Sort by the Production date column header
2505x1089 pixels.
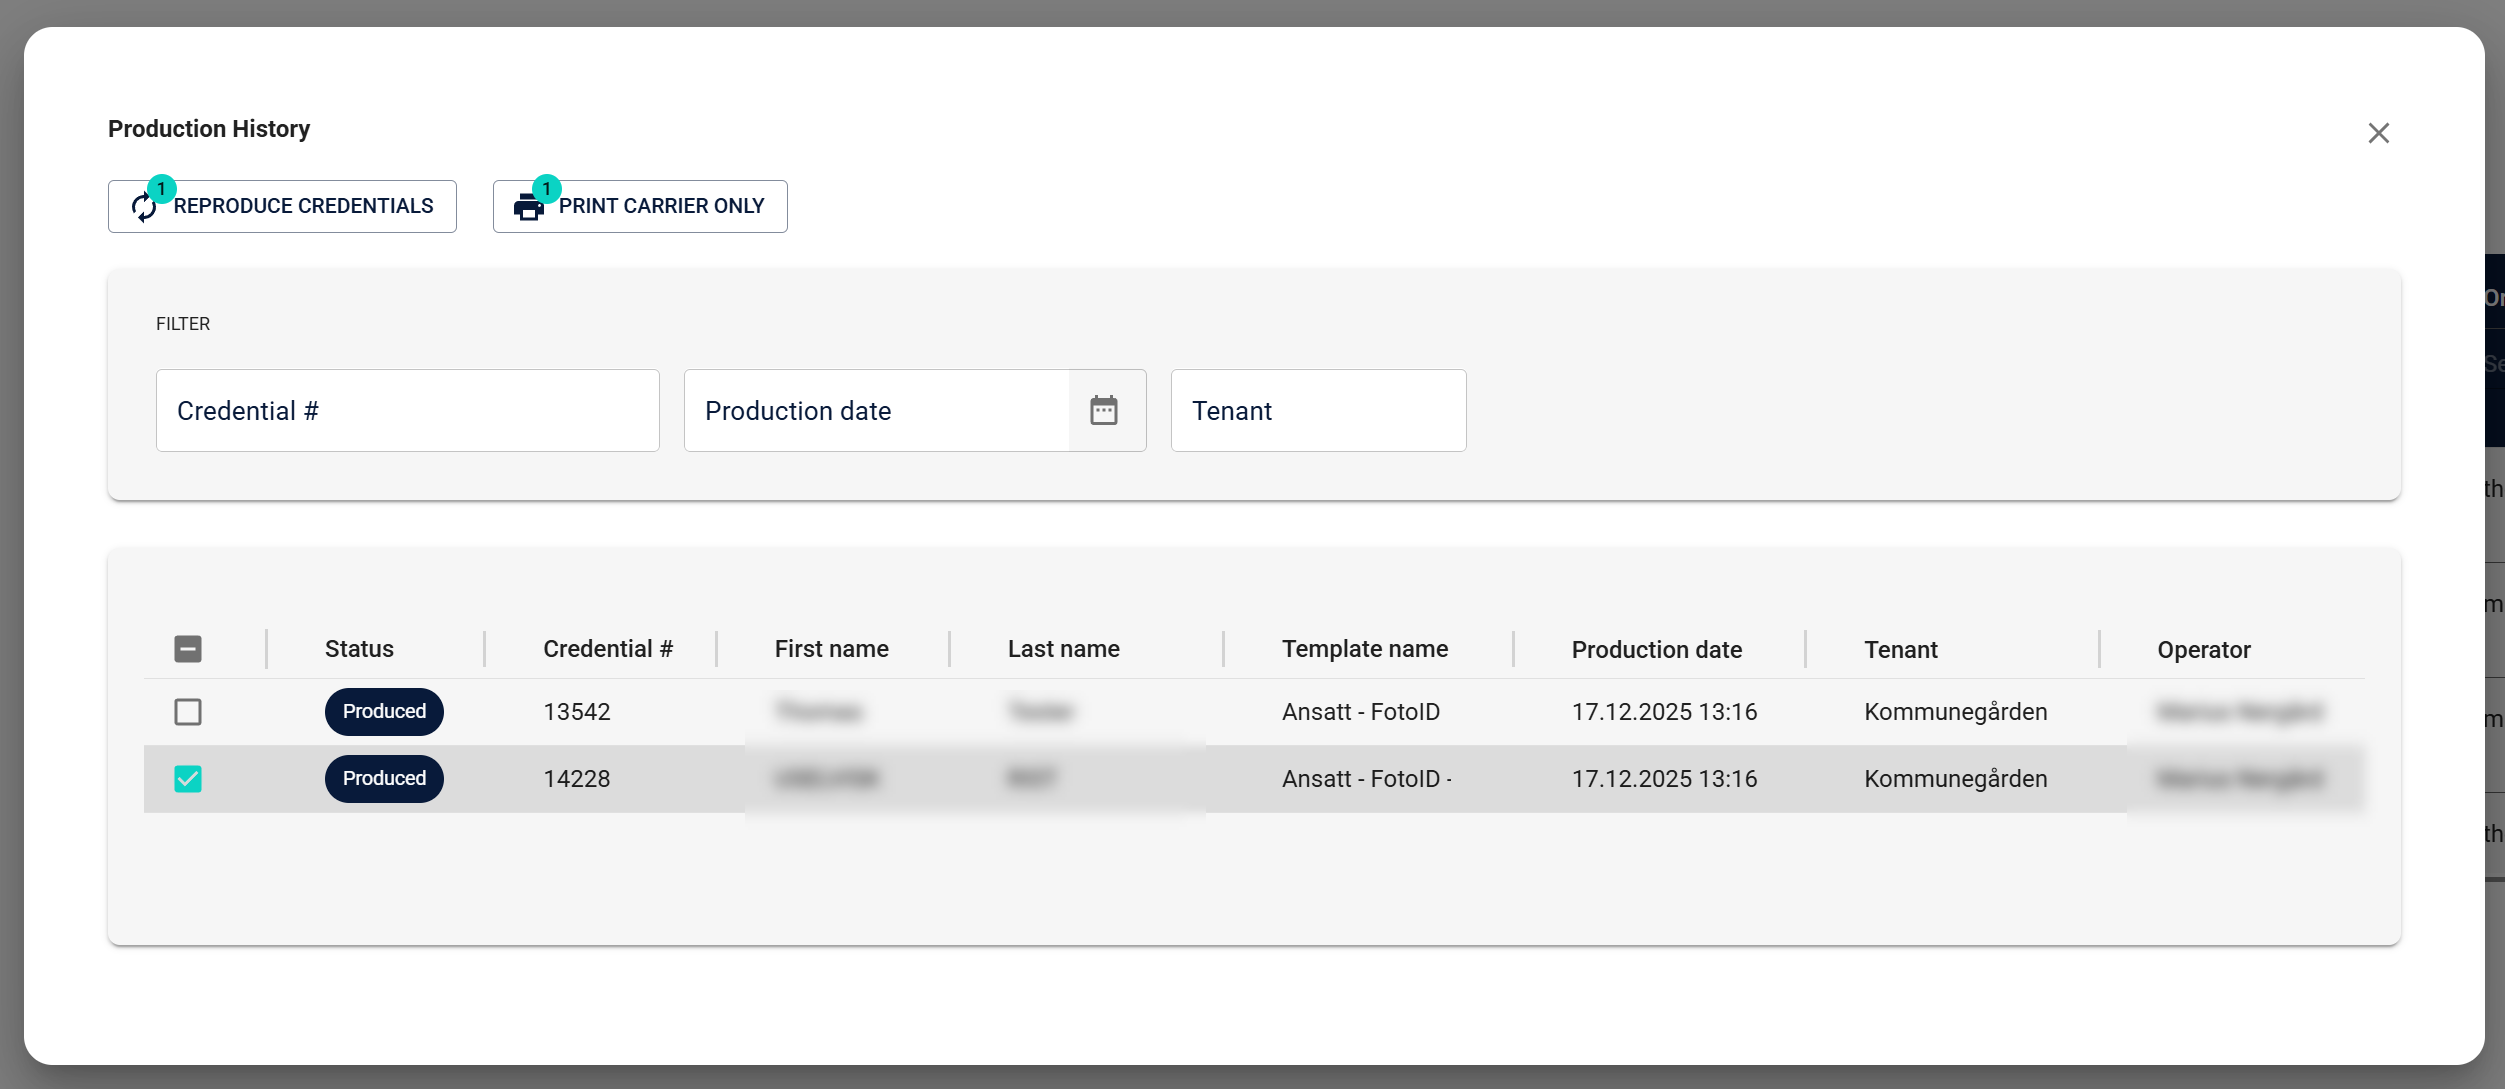click(1656, 648)
